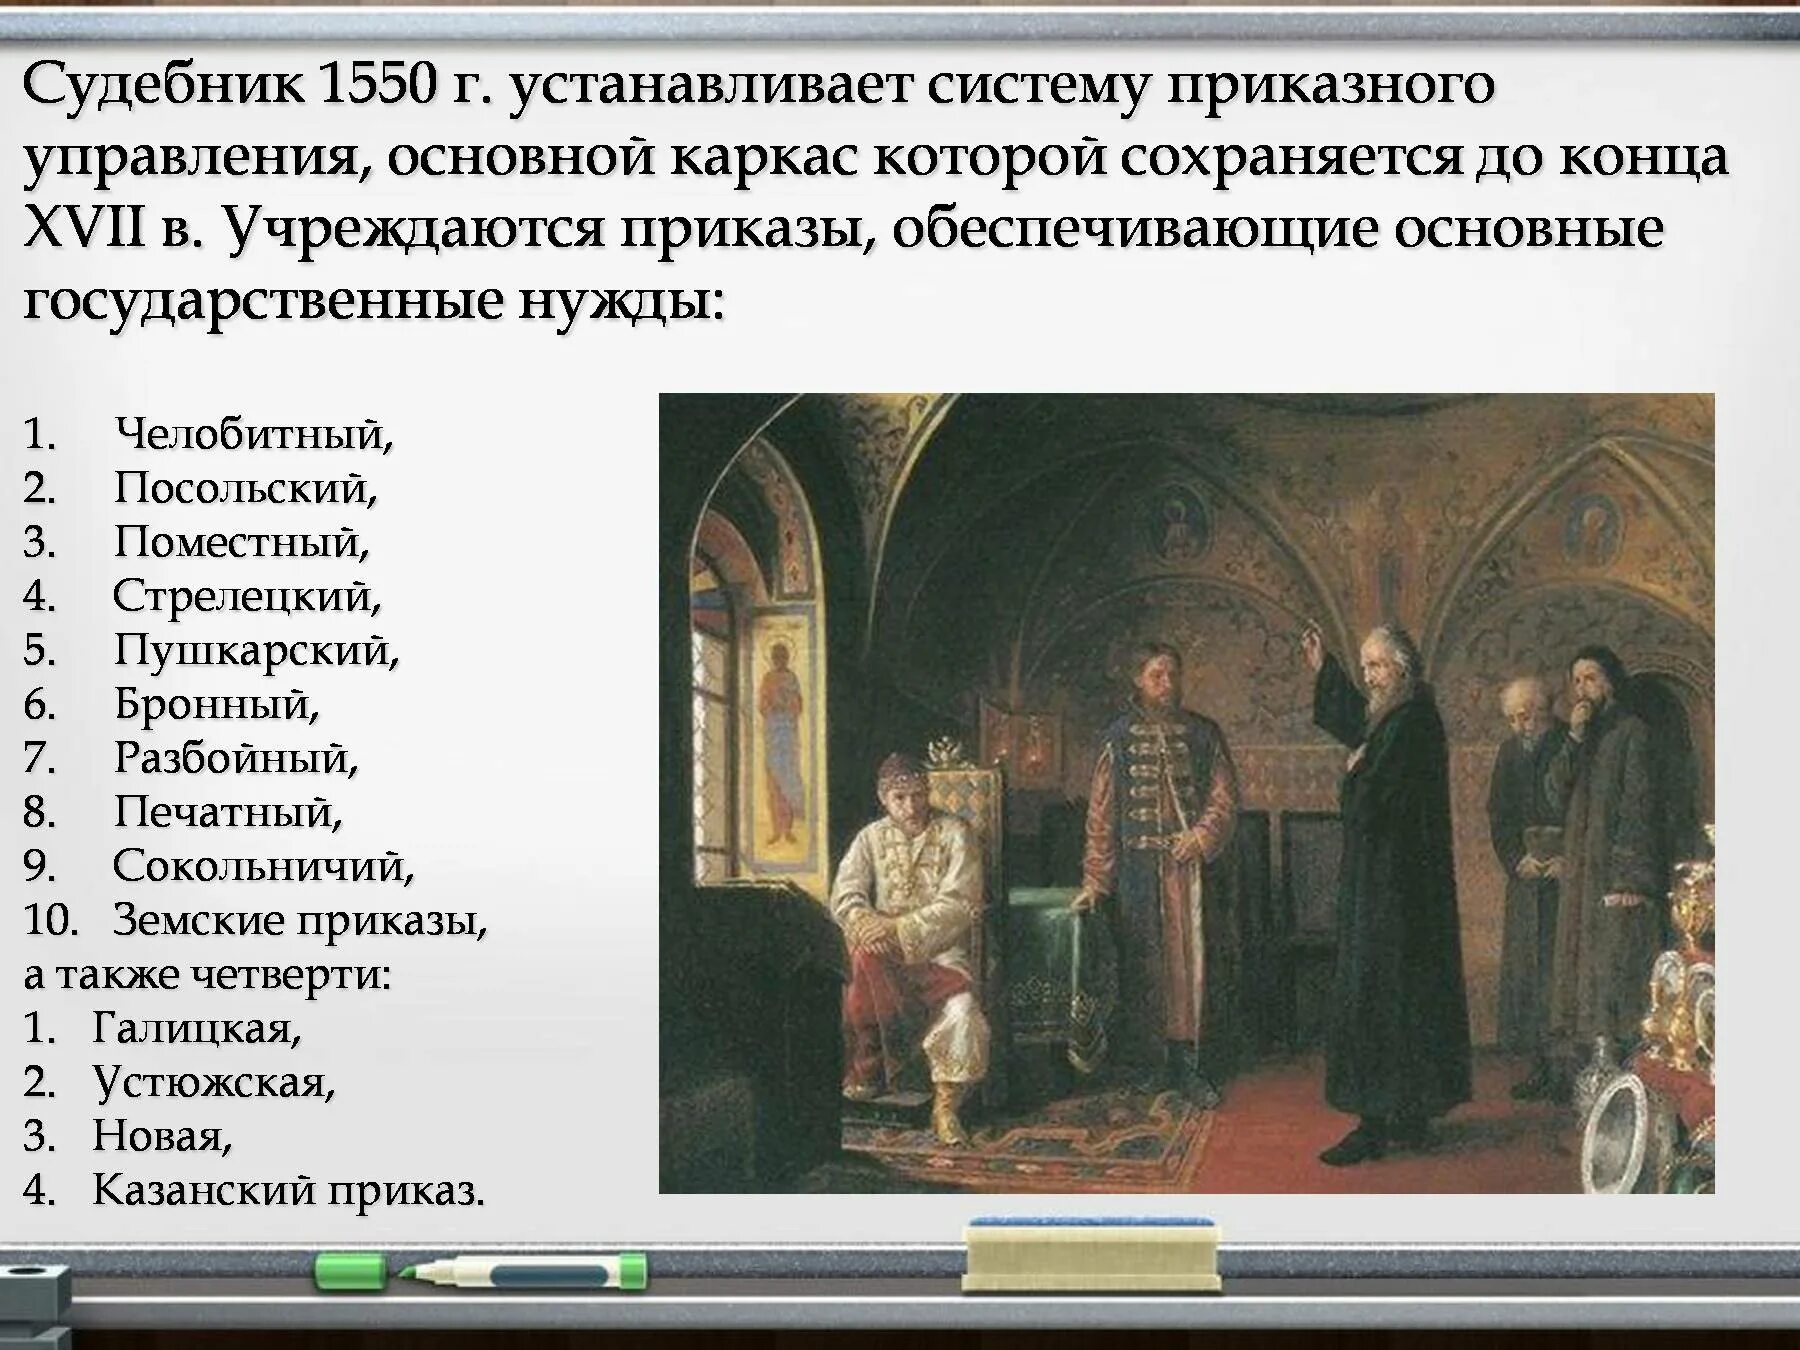1800x1350 pixels.
Task: Click the list item "Посольский,"
Action: point(246,488)
